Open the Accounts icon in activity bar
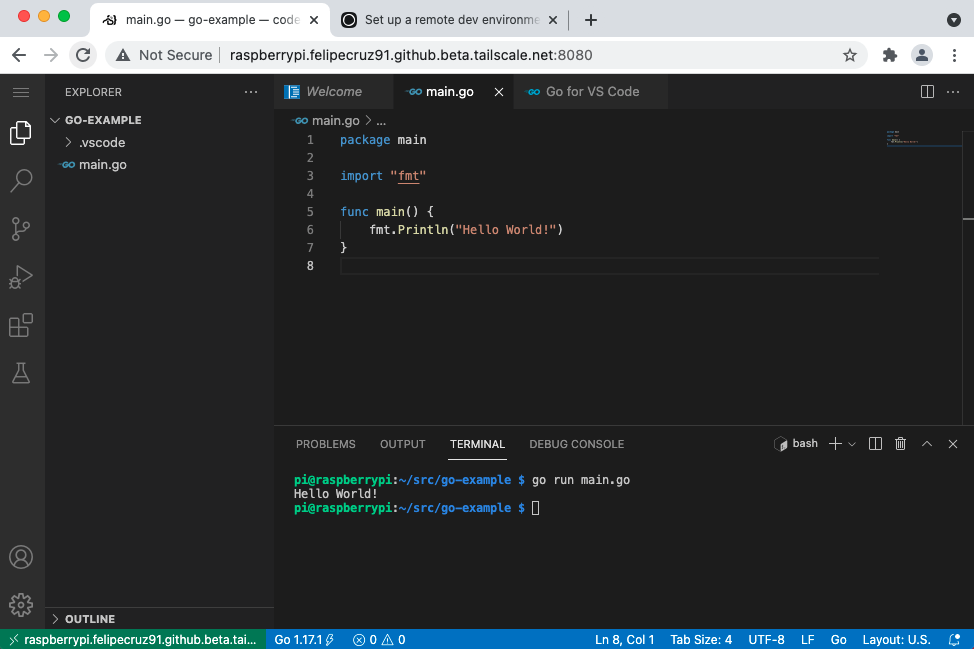 (21, 557)
